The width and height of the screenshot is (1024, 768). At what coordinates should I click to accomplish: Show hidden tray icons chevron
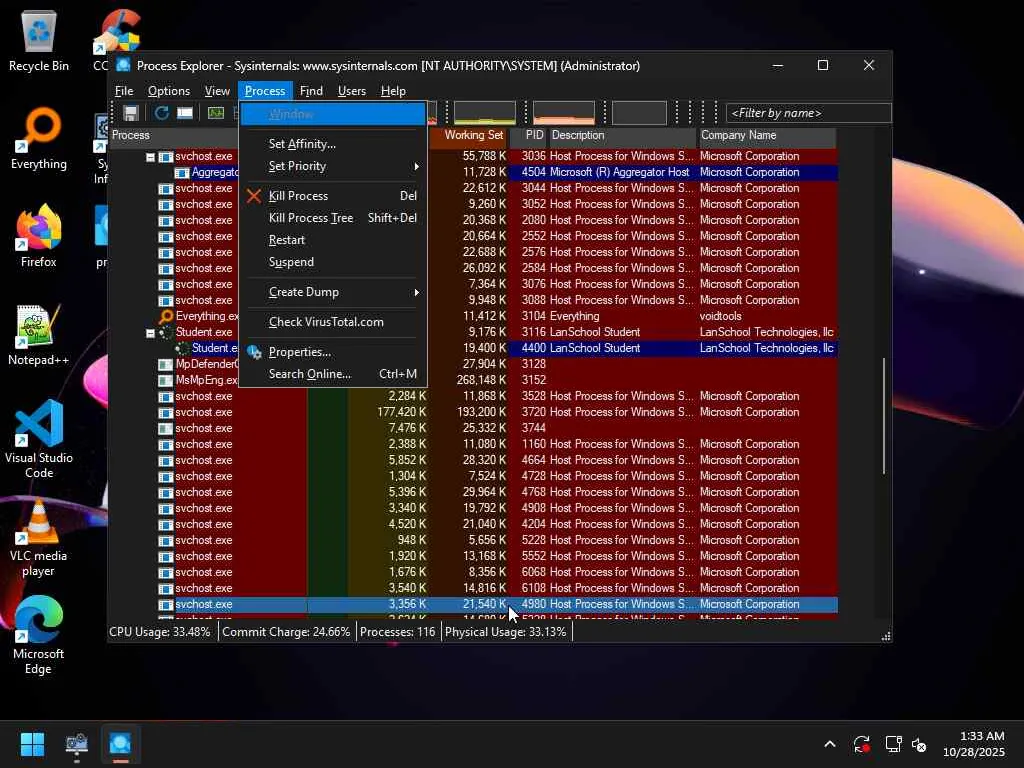[x=829, y=744]
